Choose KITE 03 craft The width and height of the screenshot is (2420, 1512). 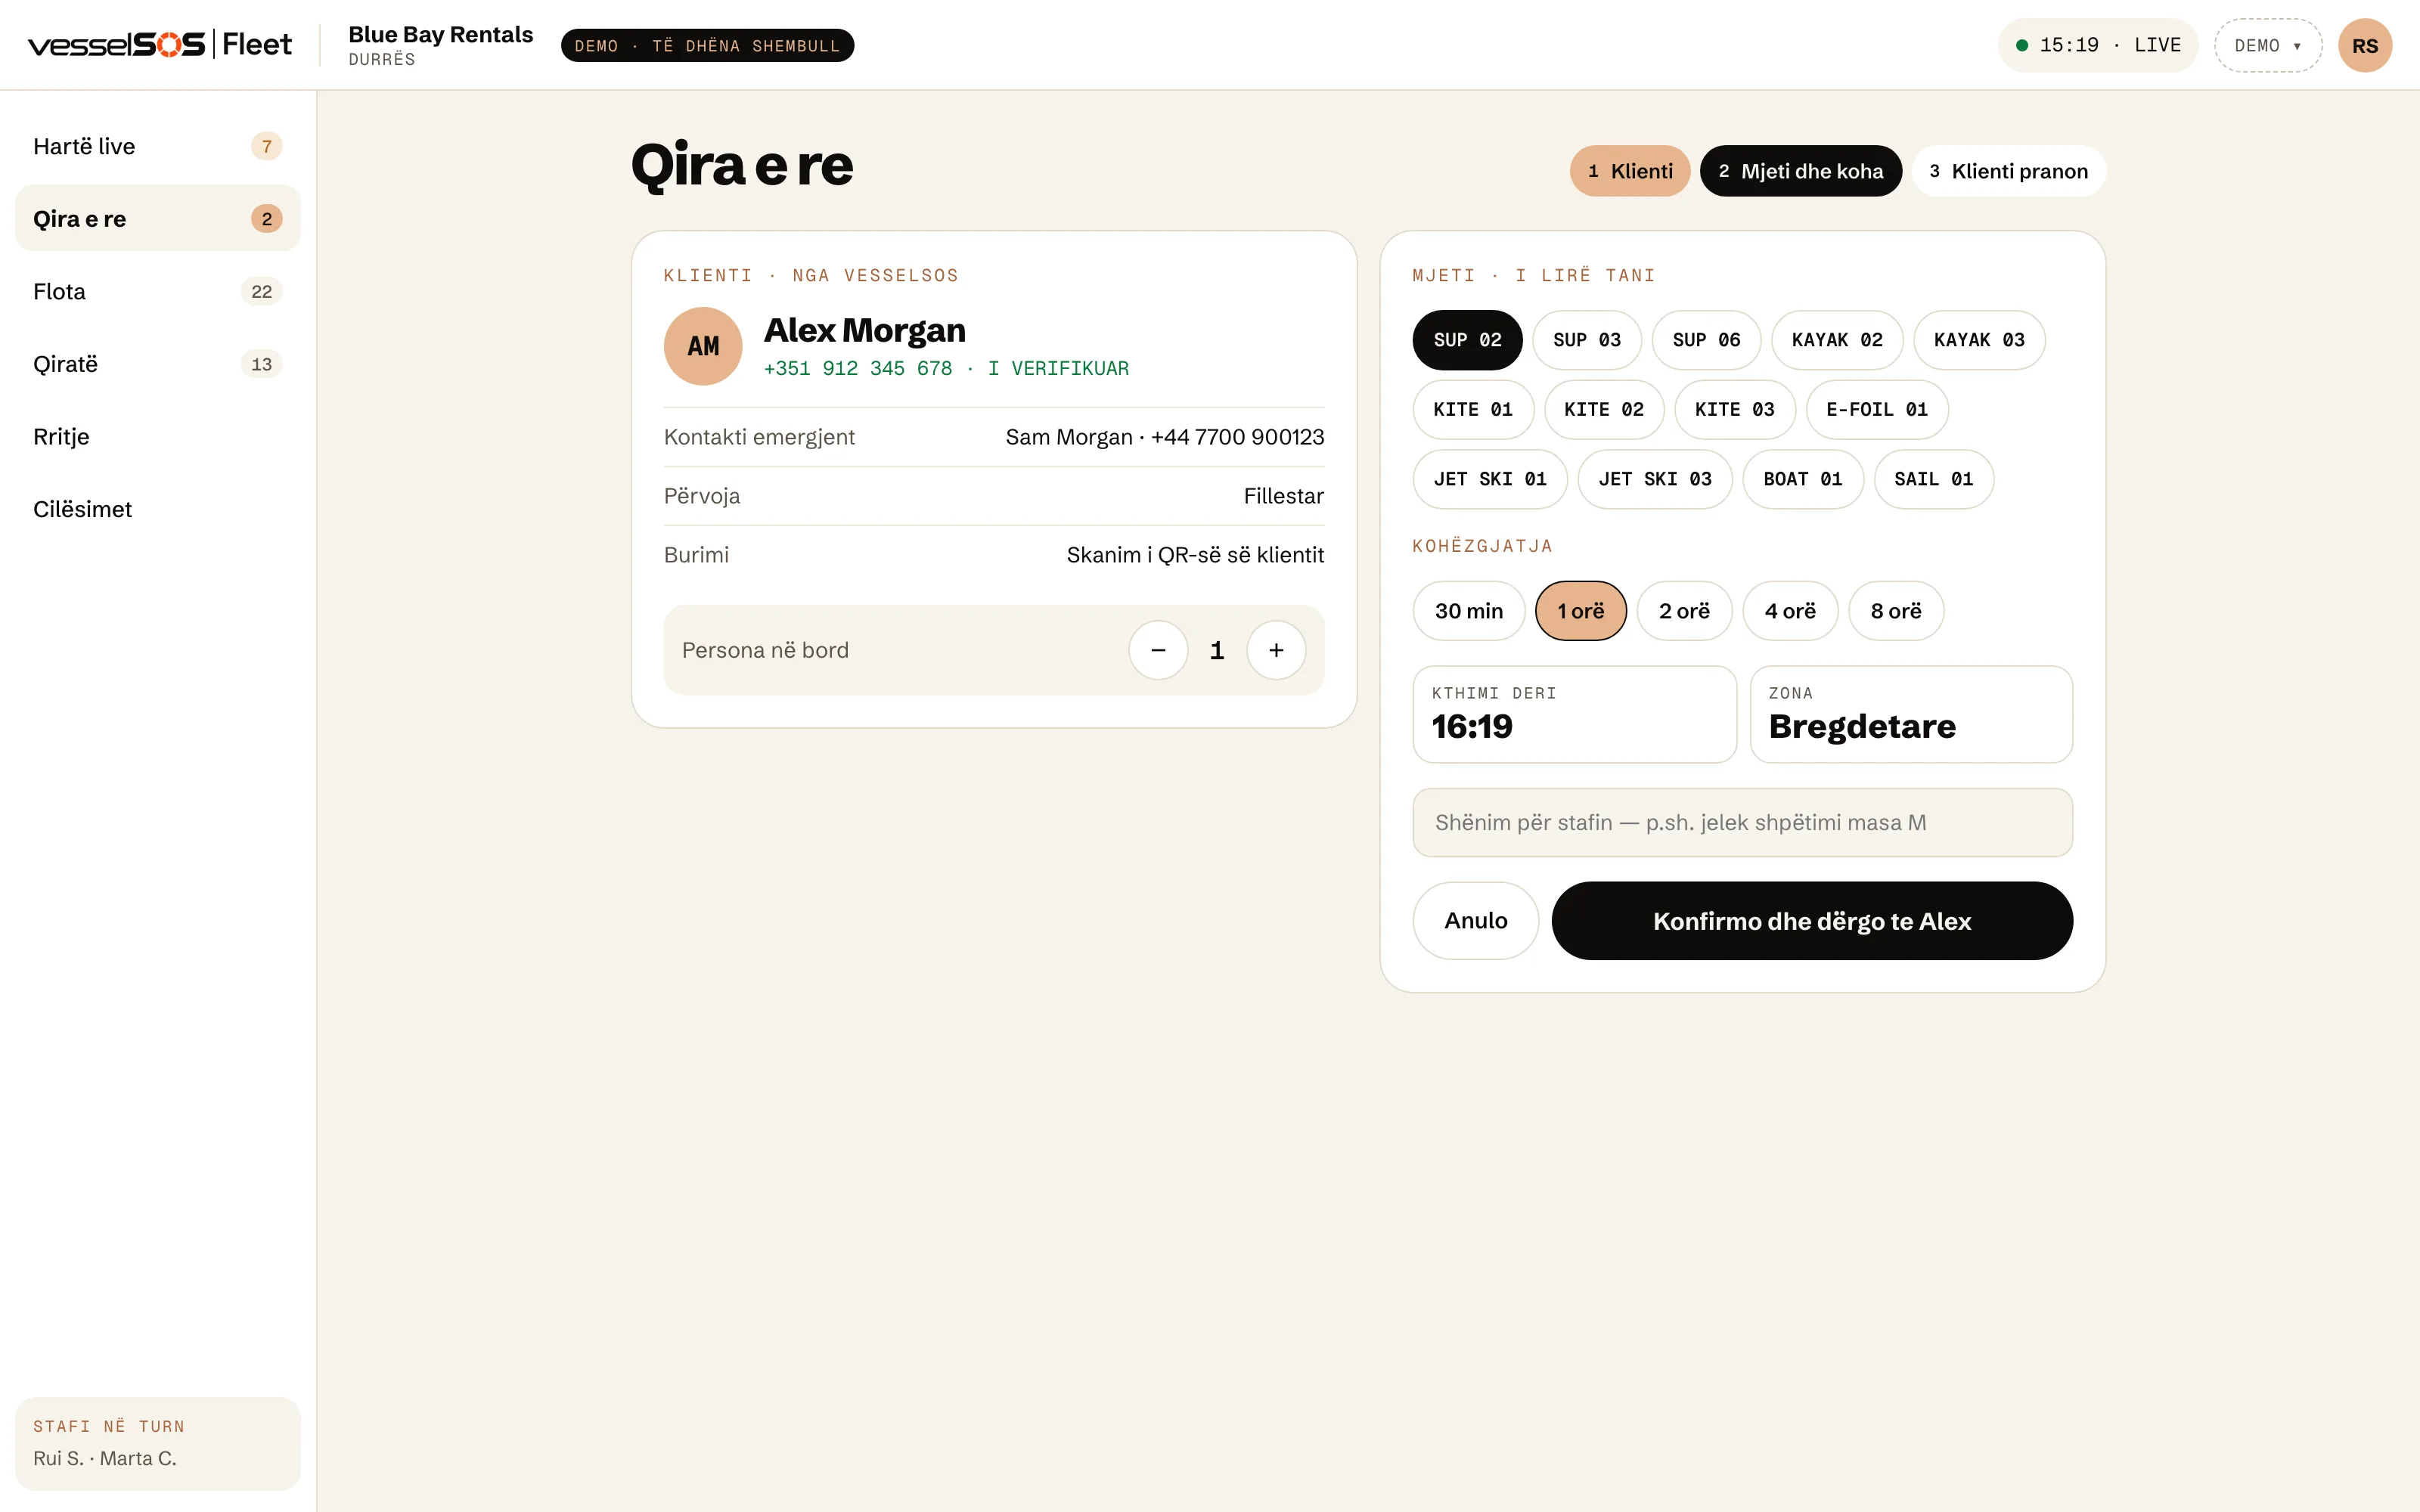pos(1735,409)
